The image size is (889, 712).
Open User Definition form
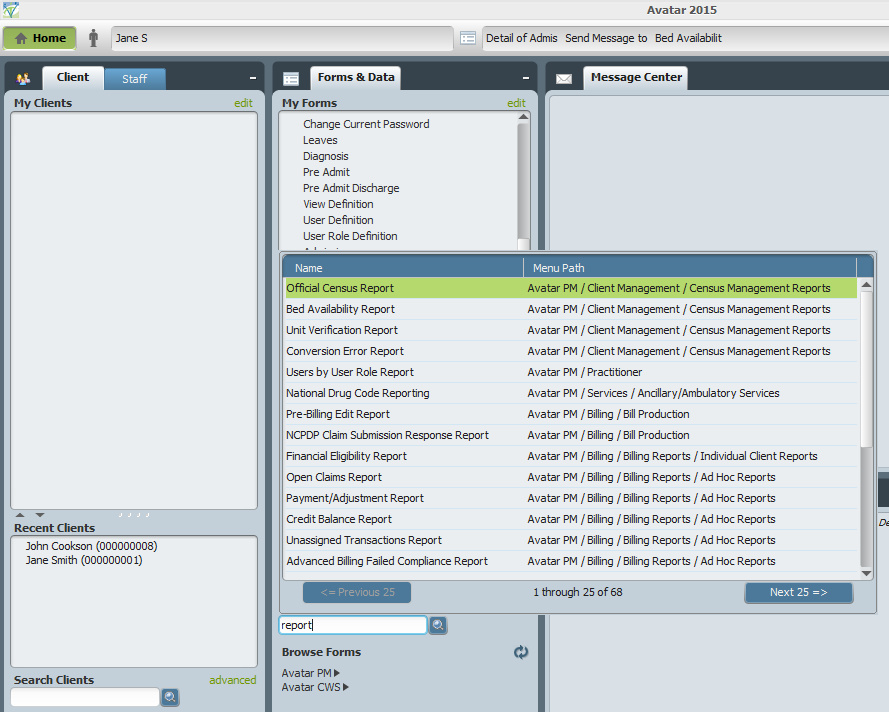click(x=338, y=219)
